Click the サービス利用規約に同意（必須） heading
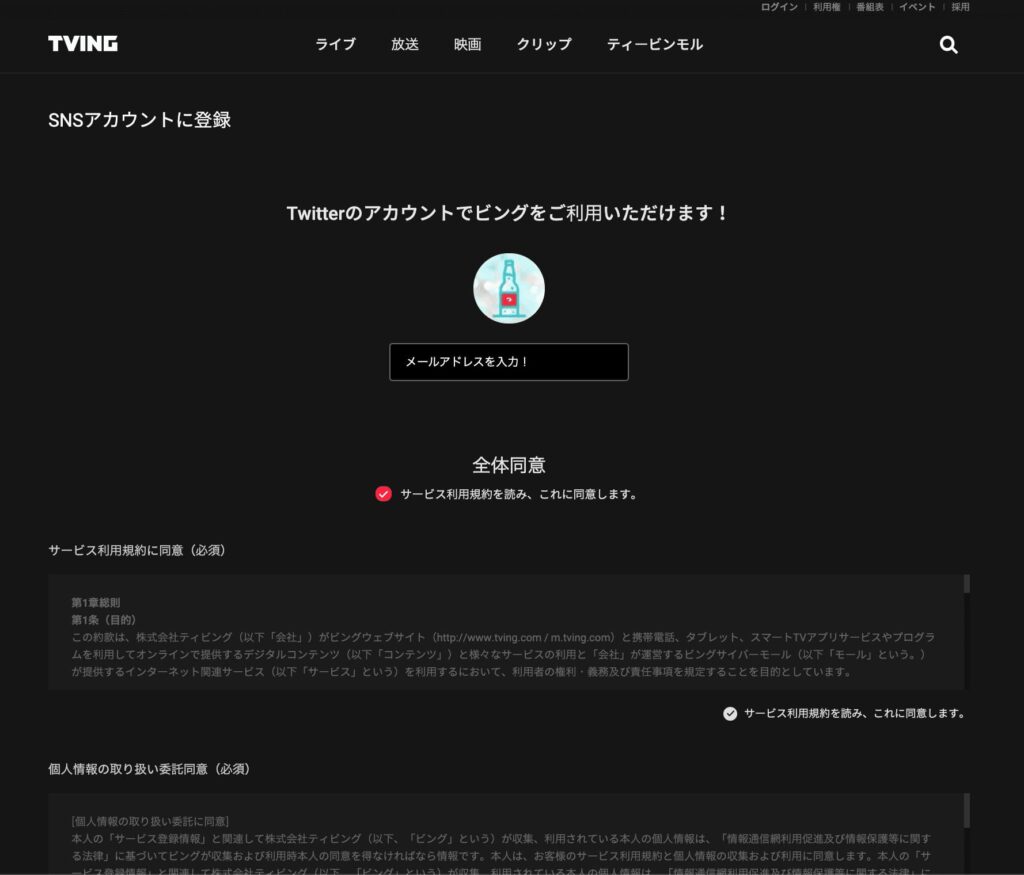1024x875 pixels. pyautogui.click(x=137, y=550)
